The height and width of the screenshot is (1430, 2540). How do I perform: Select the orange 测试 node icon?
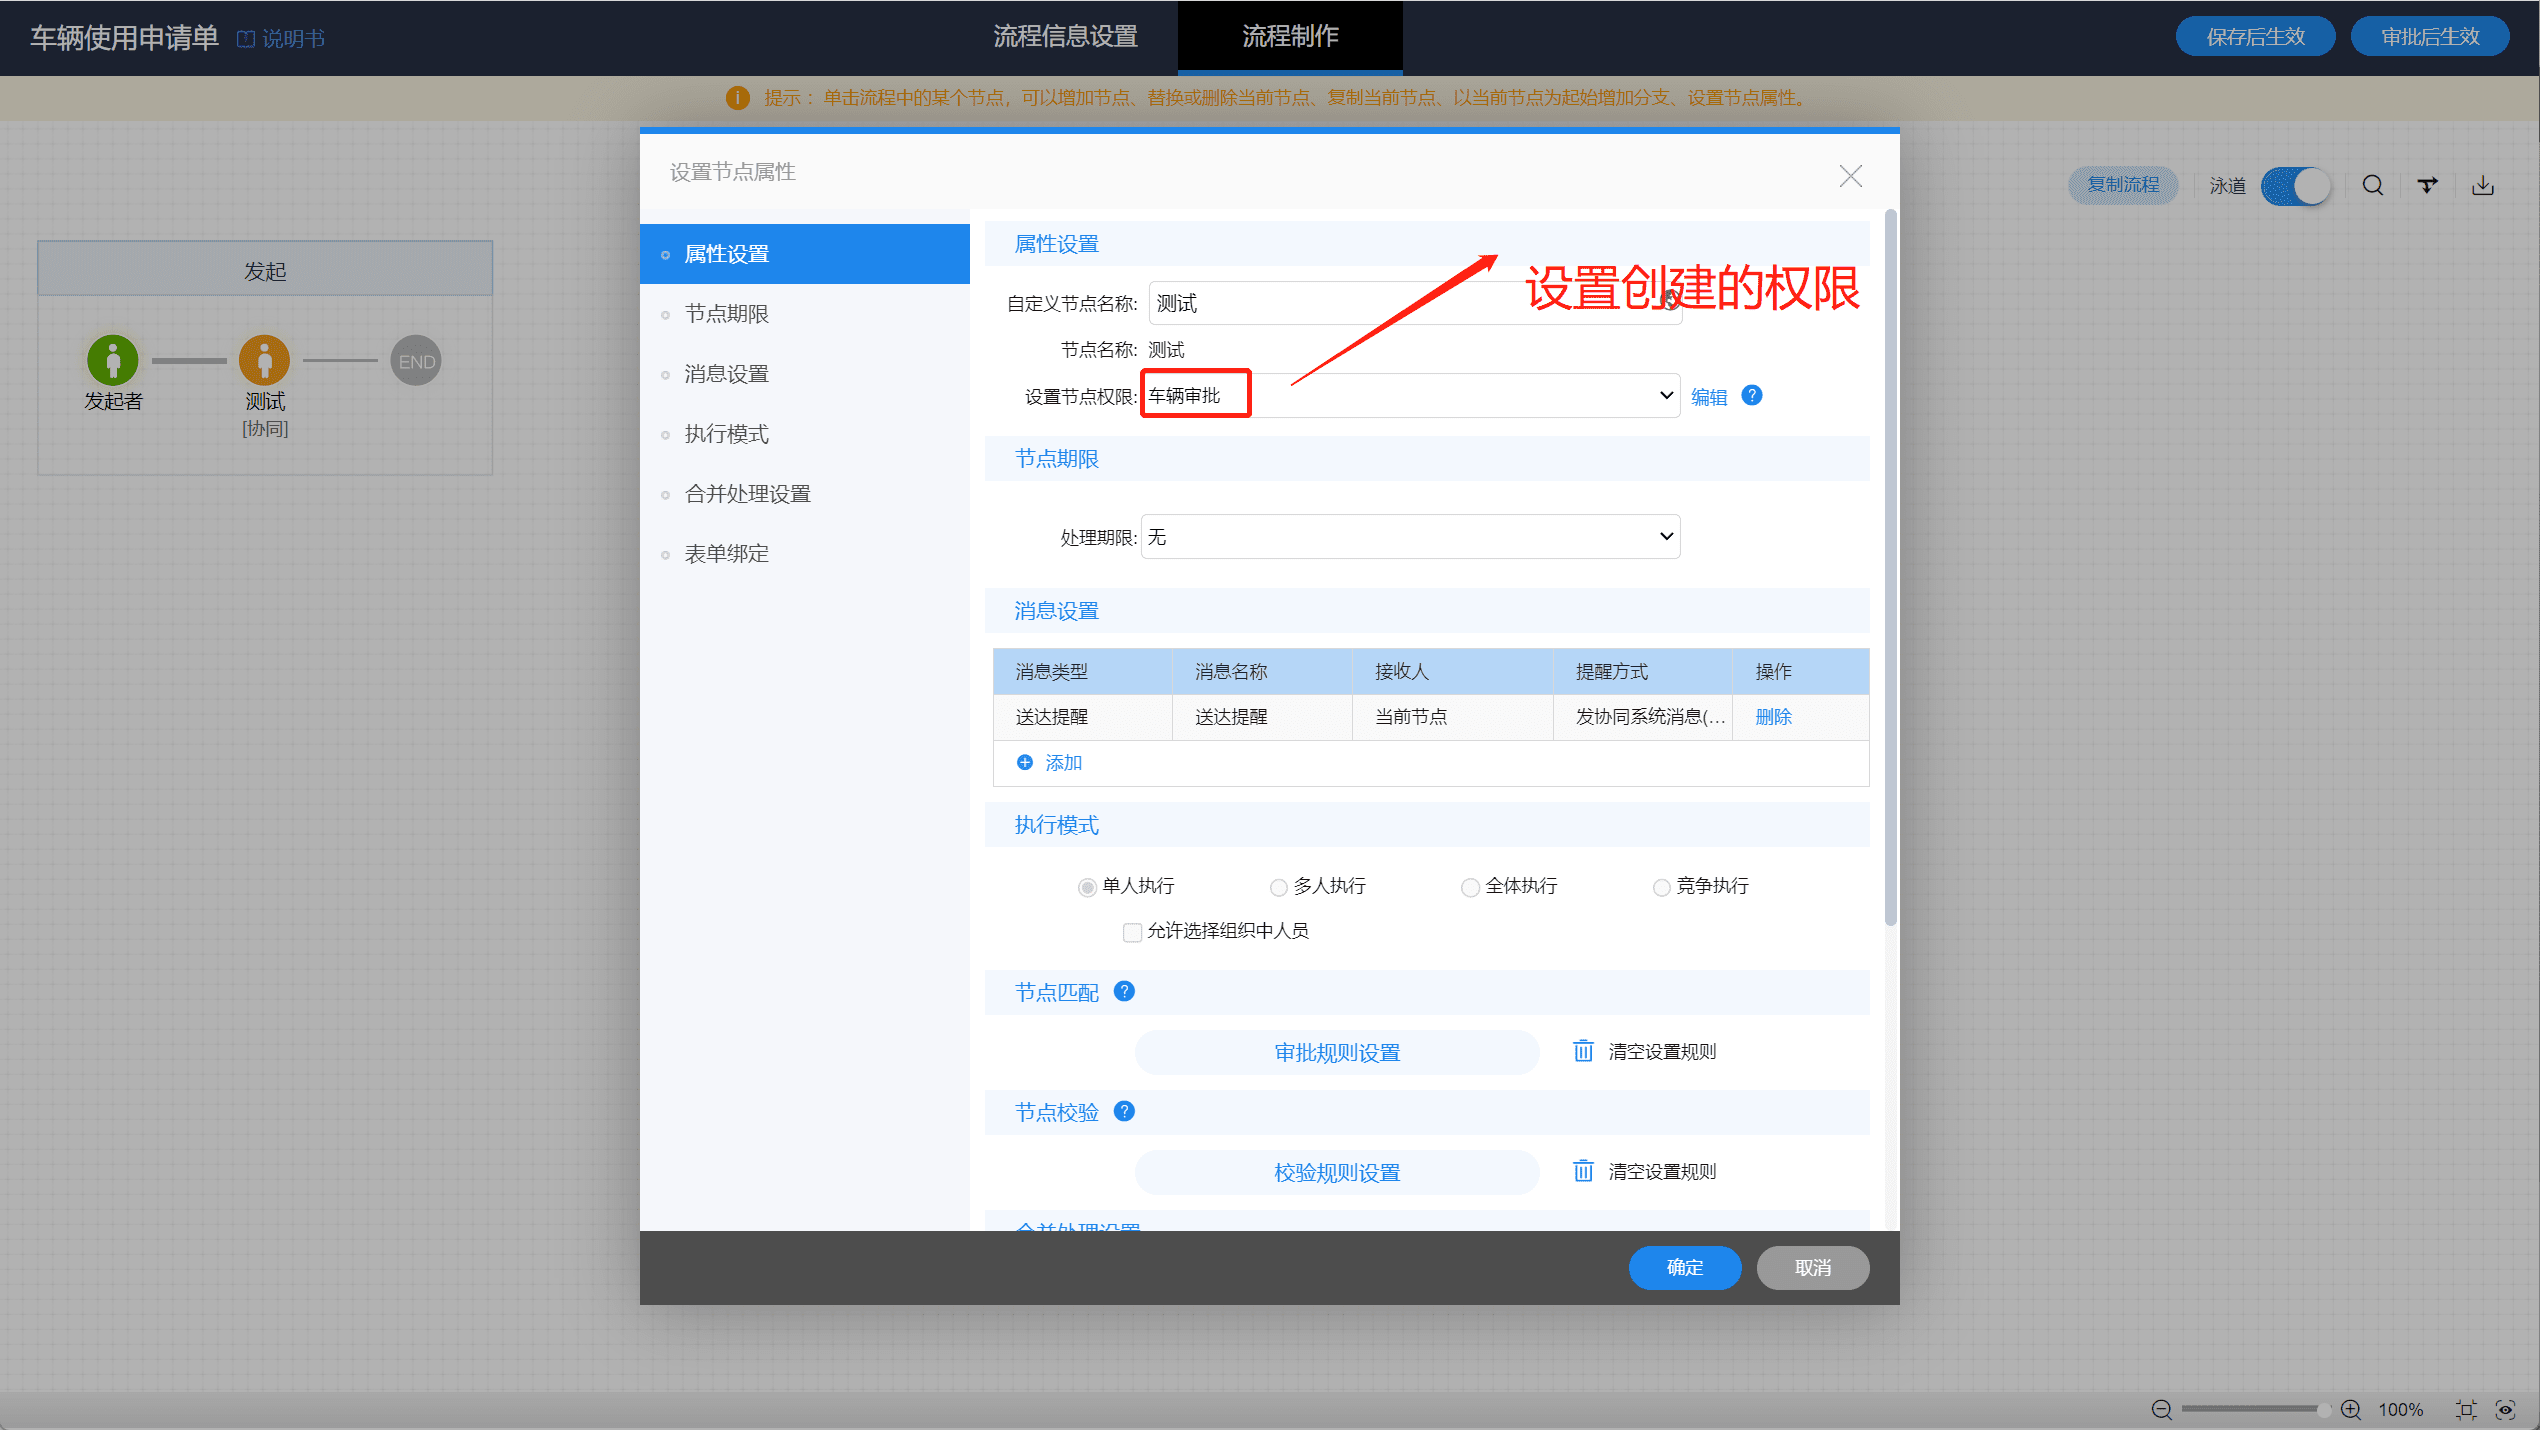click(x=265, y=360)
